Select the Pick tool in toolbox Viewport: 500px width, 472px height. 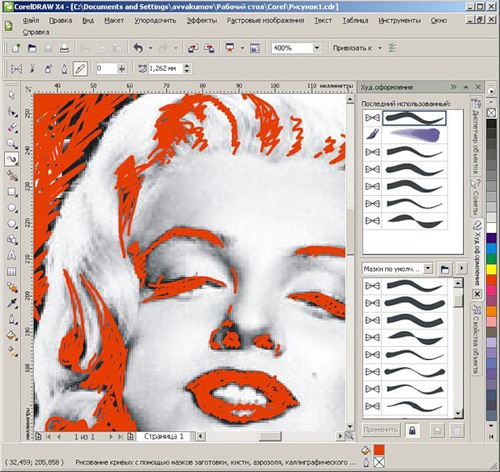click(x=12, y=95)
